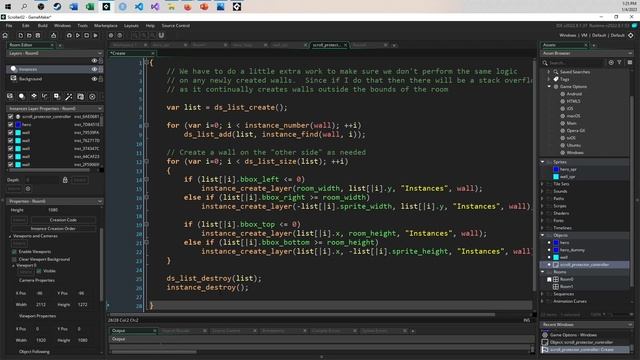Screen dimensions: 640x360
Task: Collapse the Objects folder in Asset Browser
Action: click(x=543, y=236)
